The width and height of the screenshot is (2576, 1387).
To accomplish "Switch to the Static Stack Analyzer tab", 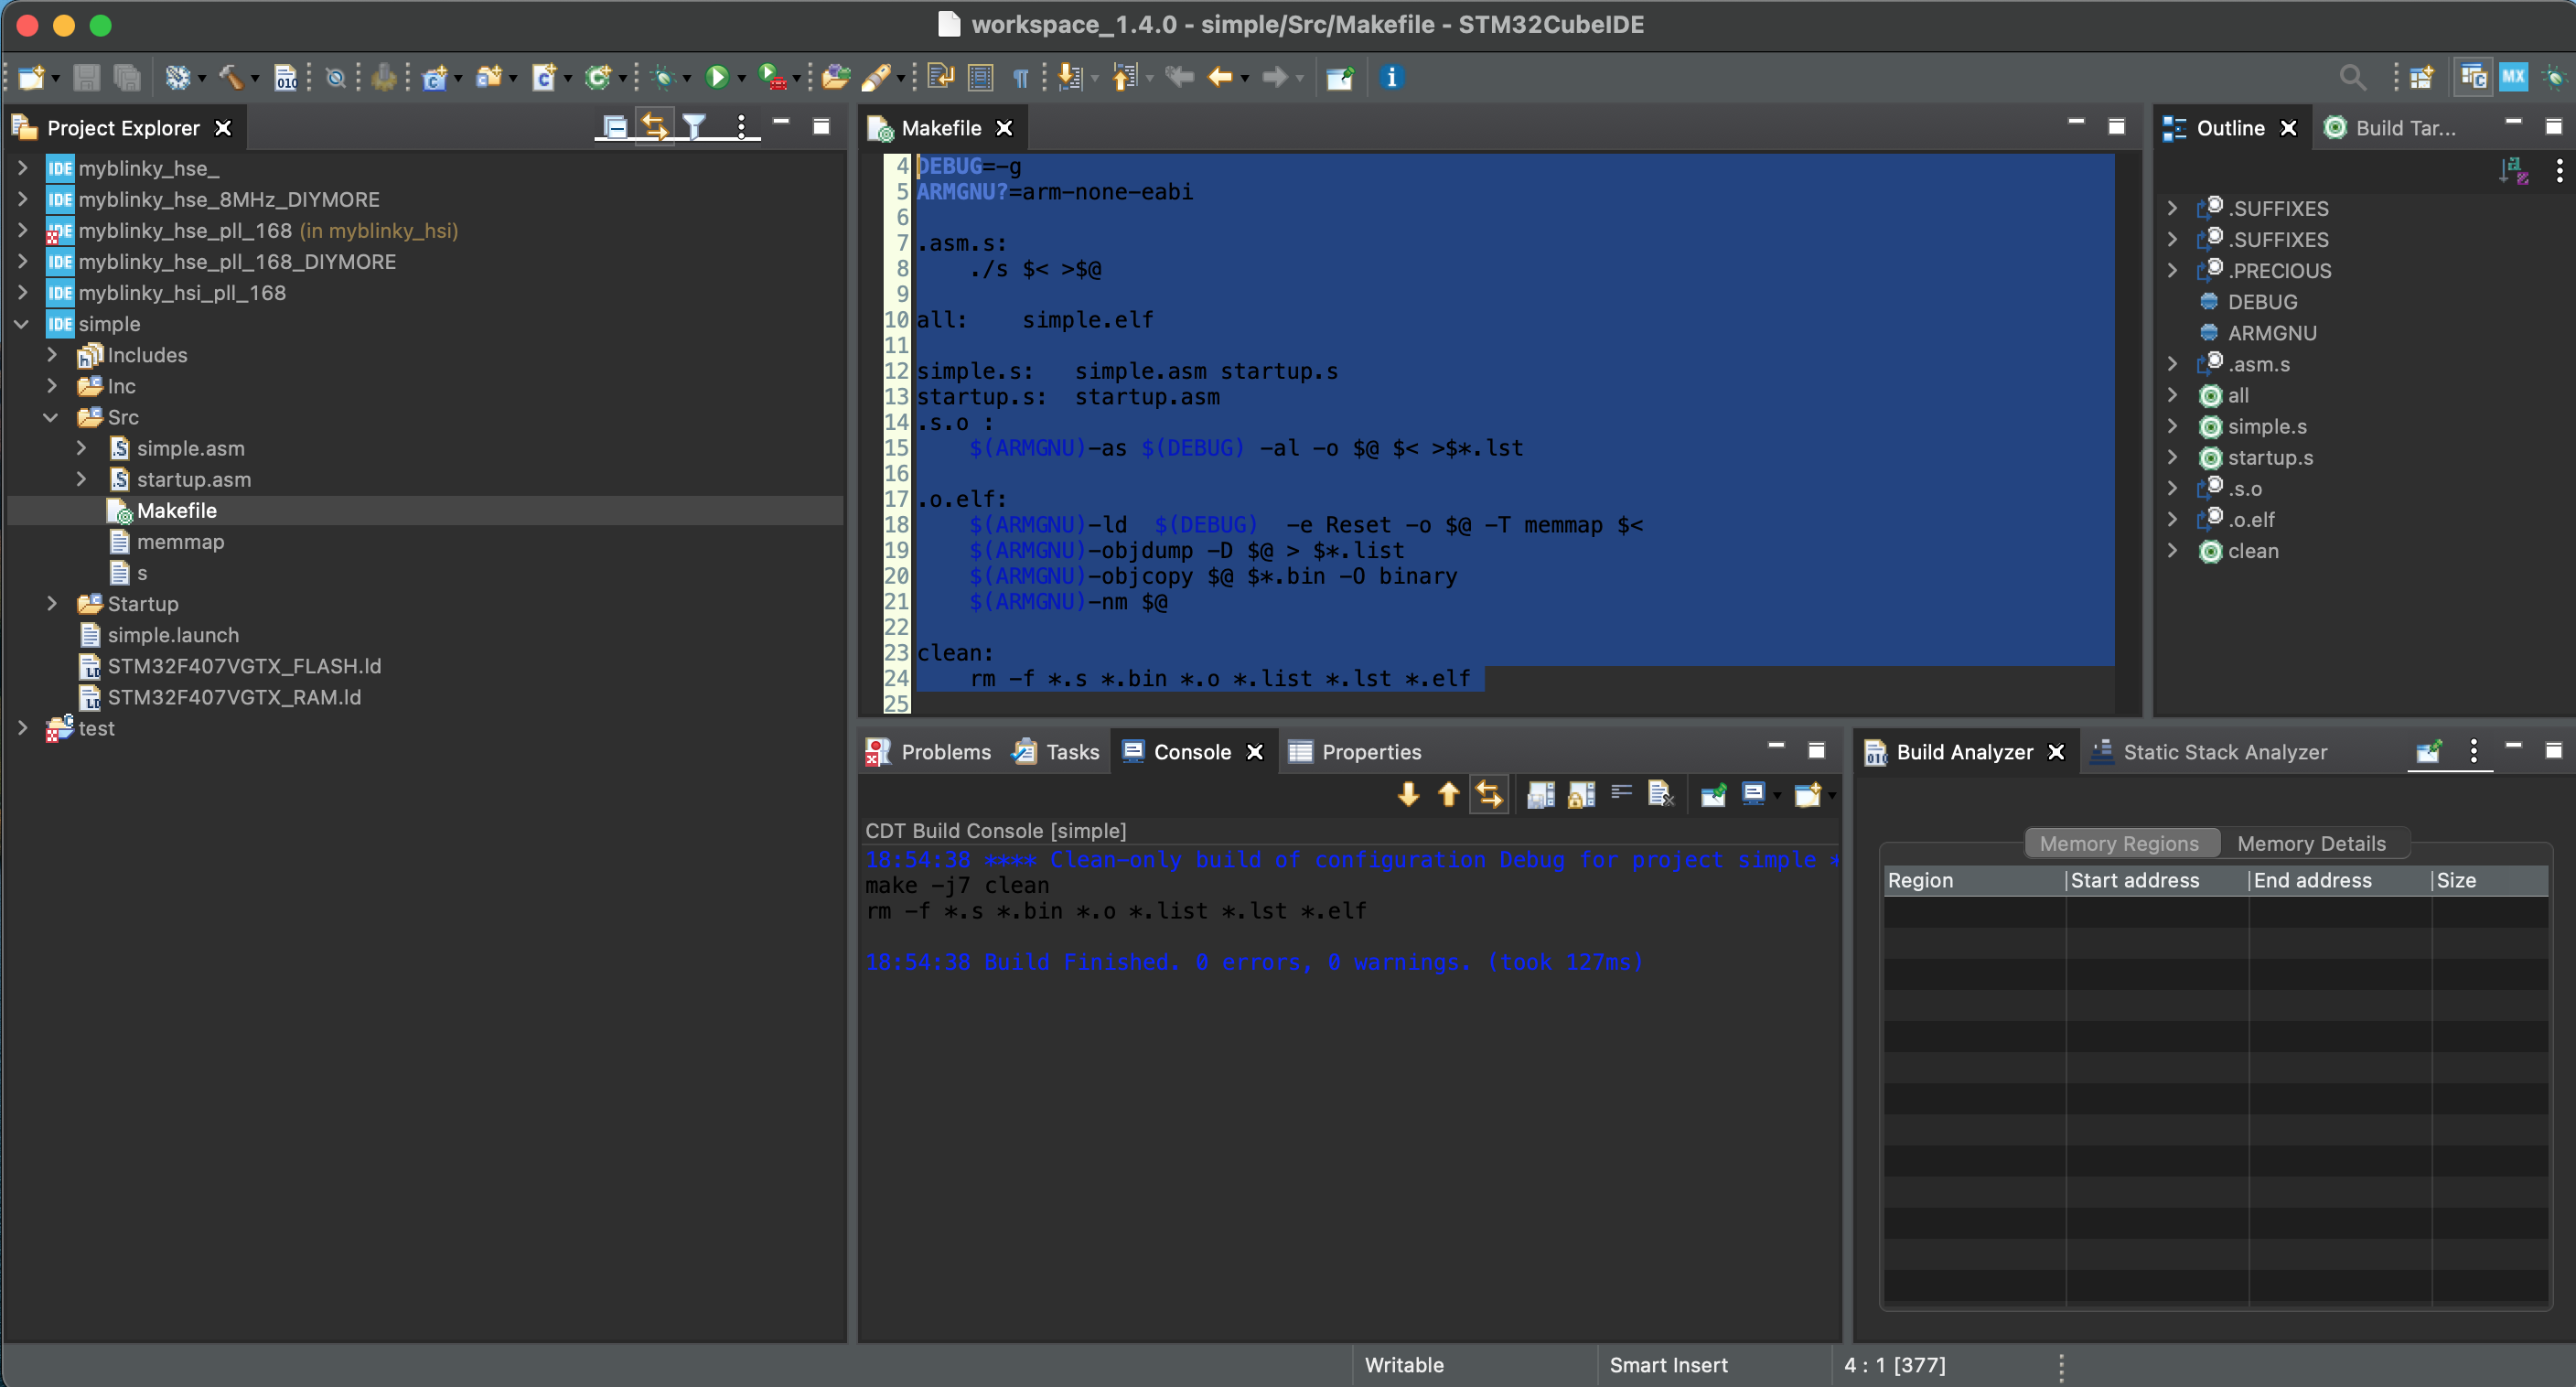I will 2209,752.
